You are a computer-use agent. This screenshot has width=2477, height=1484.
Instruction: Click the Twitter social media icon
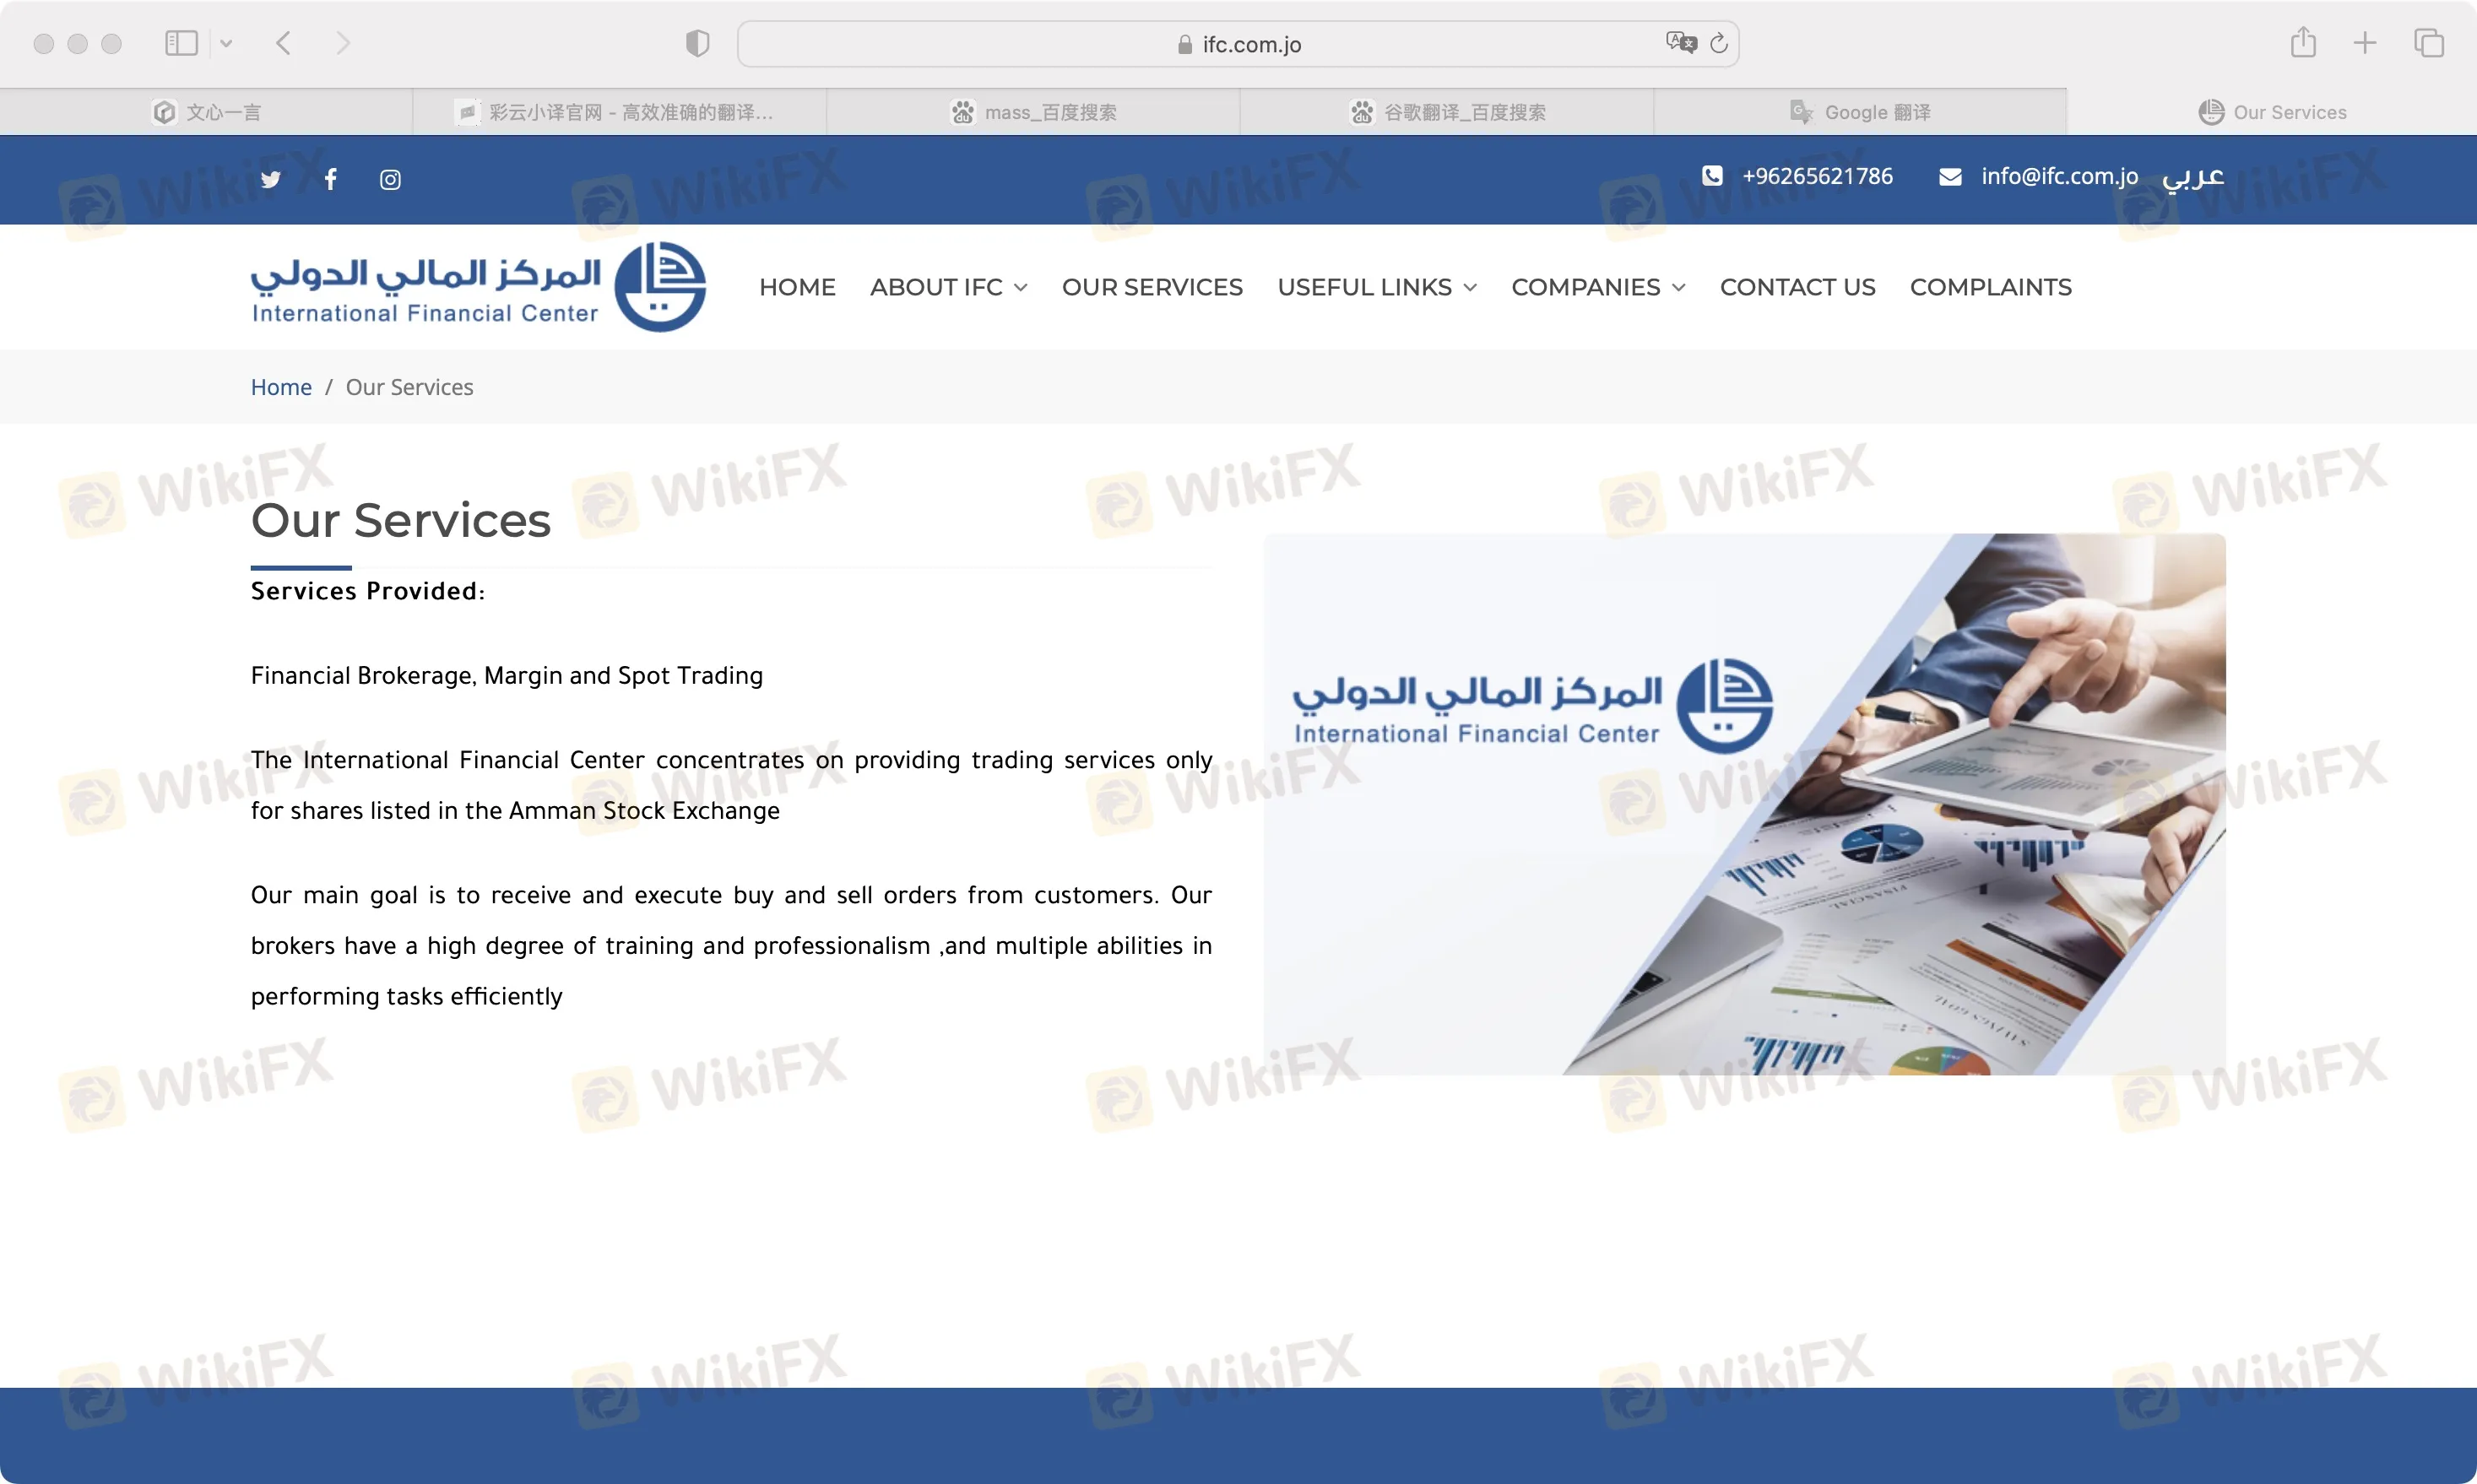270,178
